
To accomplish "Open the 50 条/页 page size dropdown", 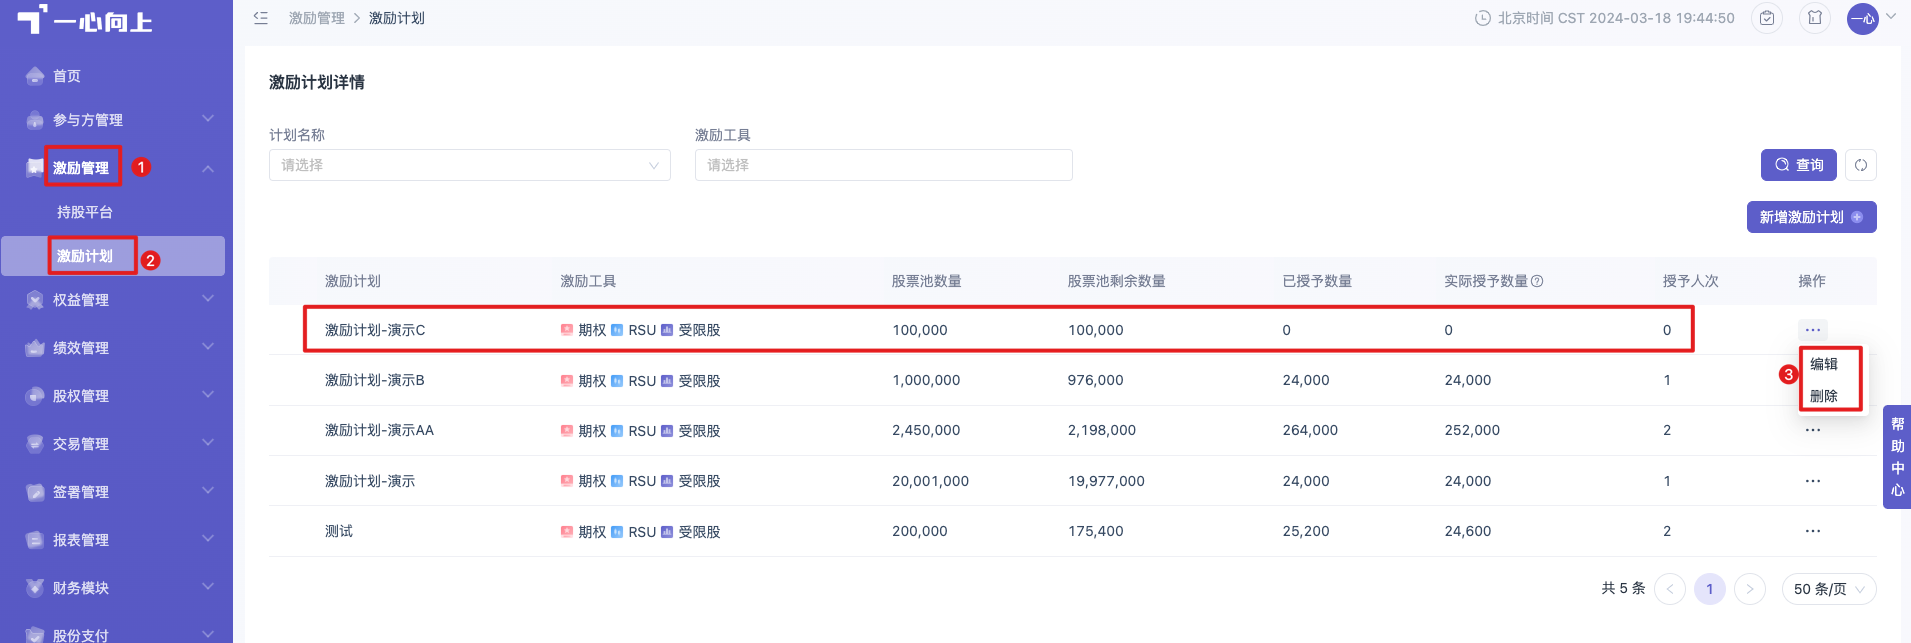I will click(1829, 589).
